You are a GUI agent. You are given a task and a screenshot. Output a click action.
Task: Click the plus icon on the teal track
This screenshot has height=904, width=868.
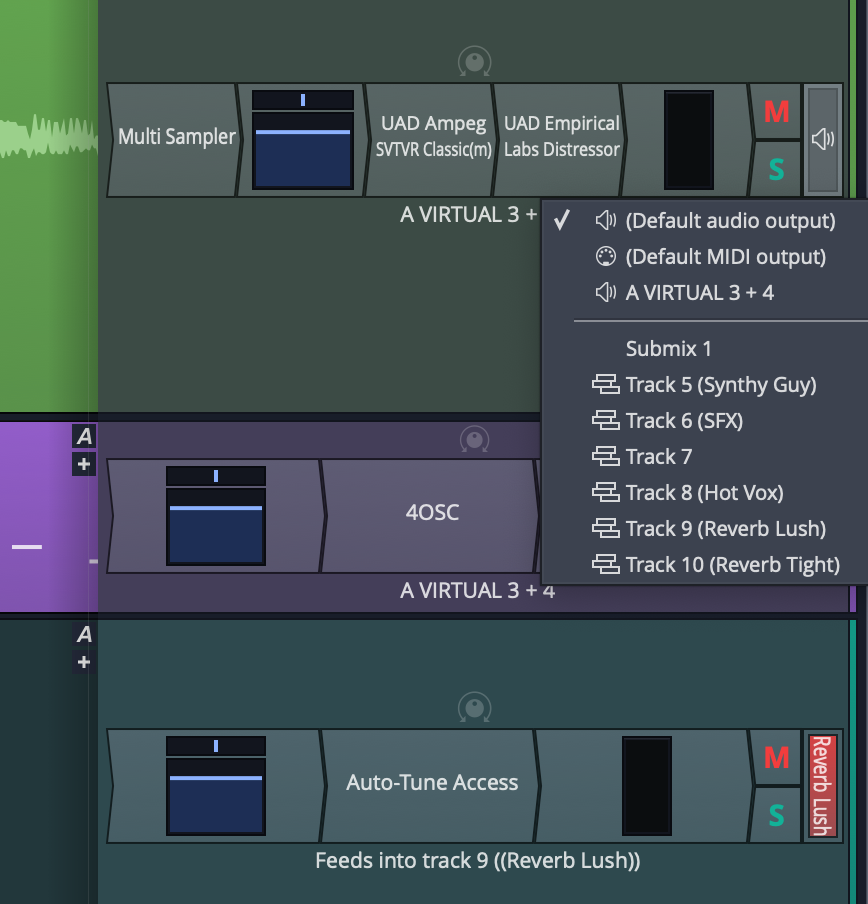84,662
